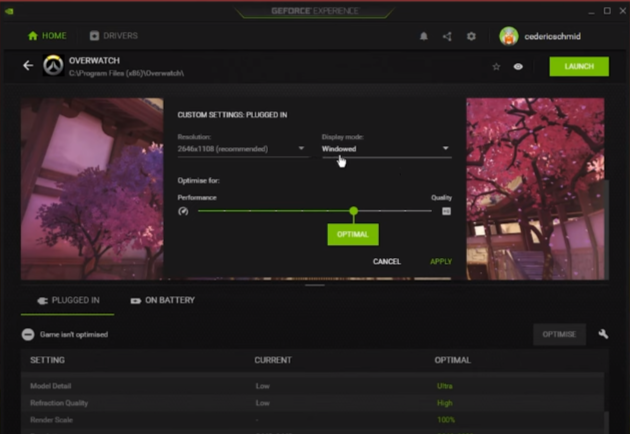This screenshot has height=434, width=630.
Task: Click the share icon
Action: 447,37
